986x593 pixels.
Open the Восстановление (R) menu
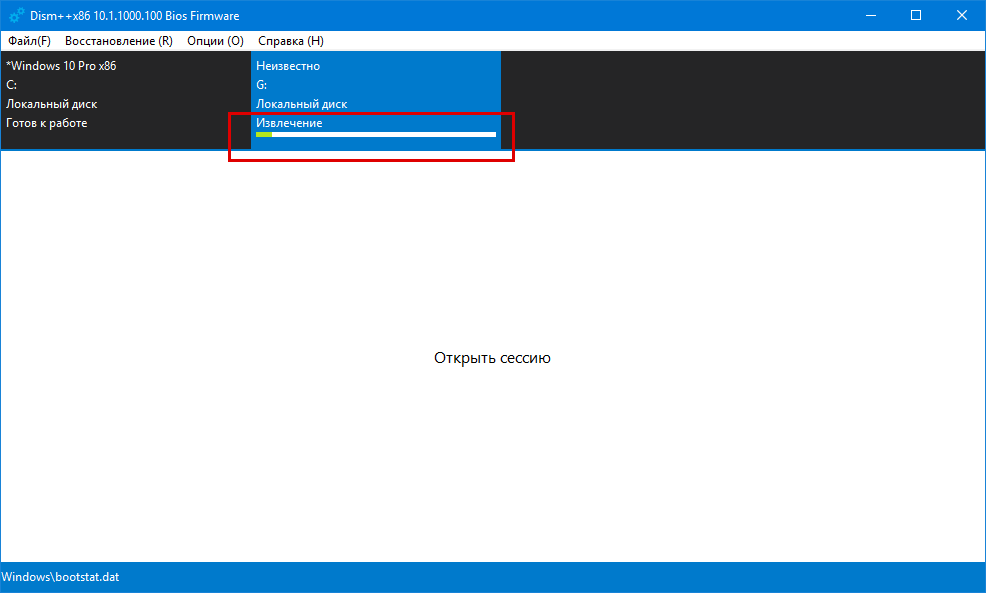[119, 41]
